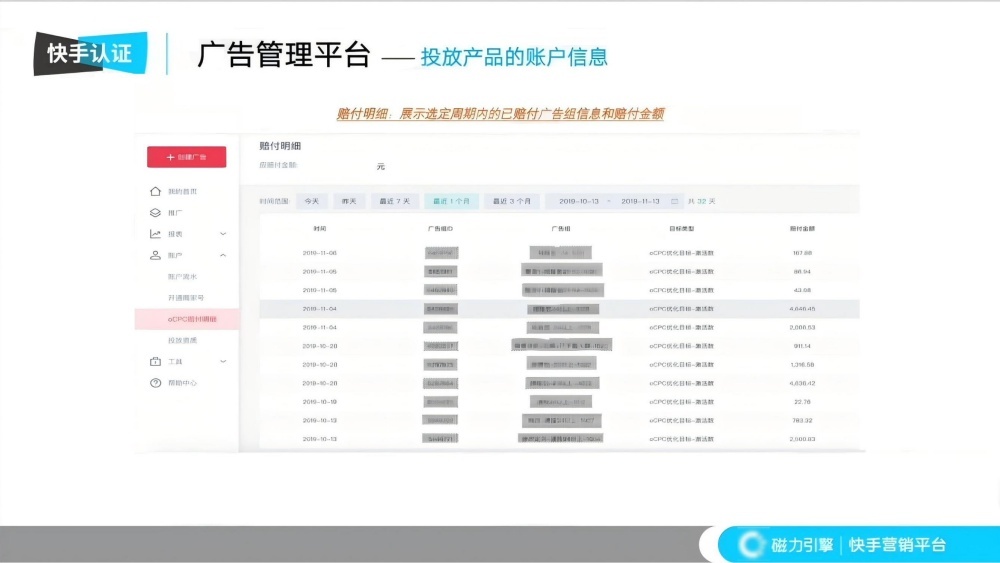
Task: Click the line chart icon for 报表
Action: [x=155, y=234]
